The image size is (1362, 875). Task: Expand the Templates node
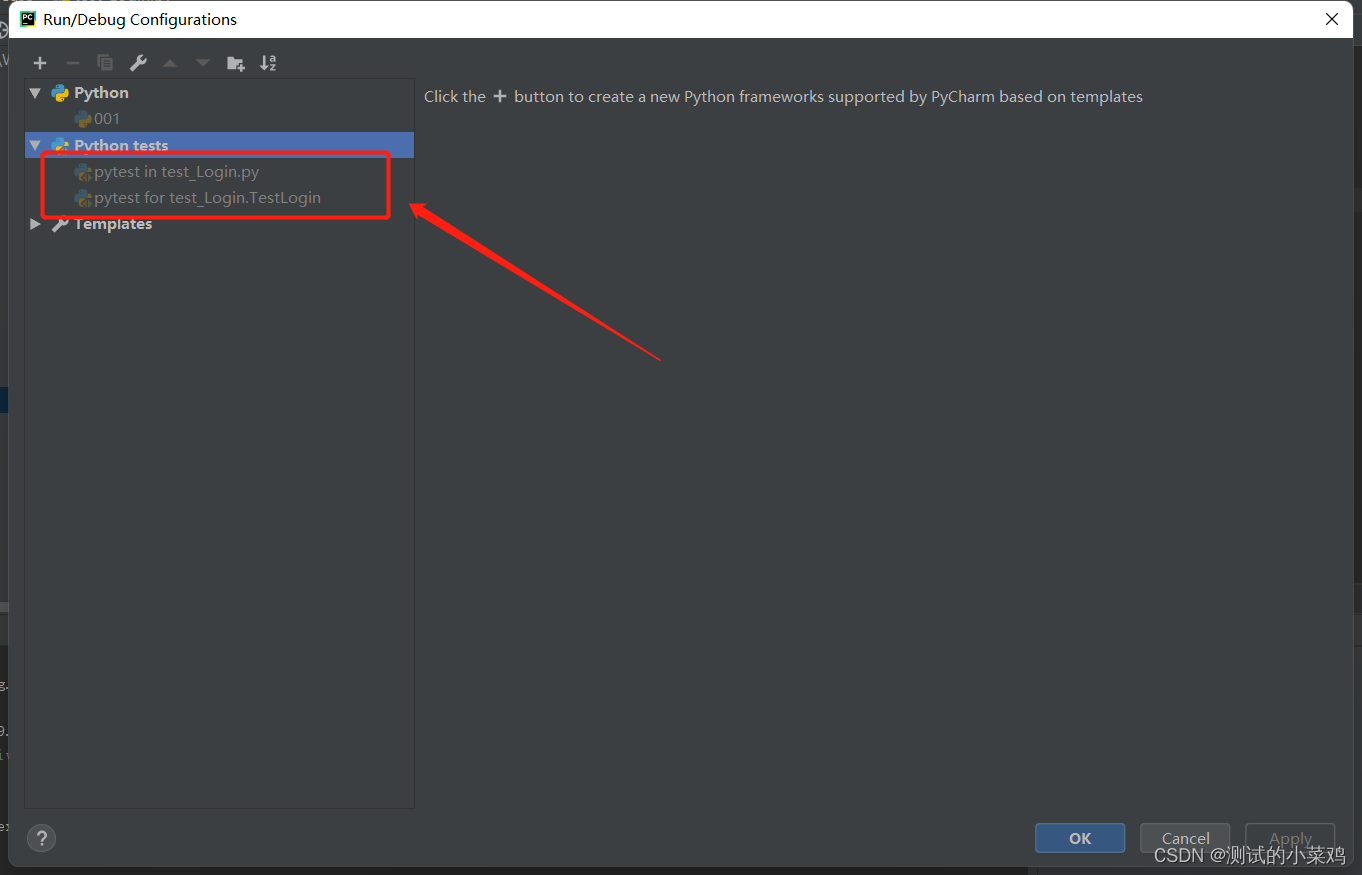pyautogui.click(x=34, y=223)
